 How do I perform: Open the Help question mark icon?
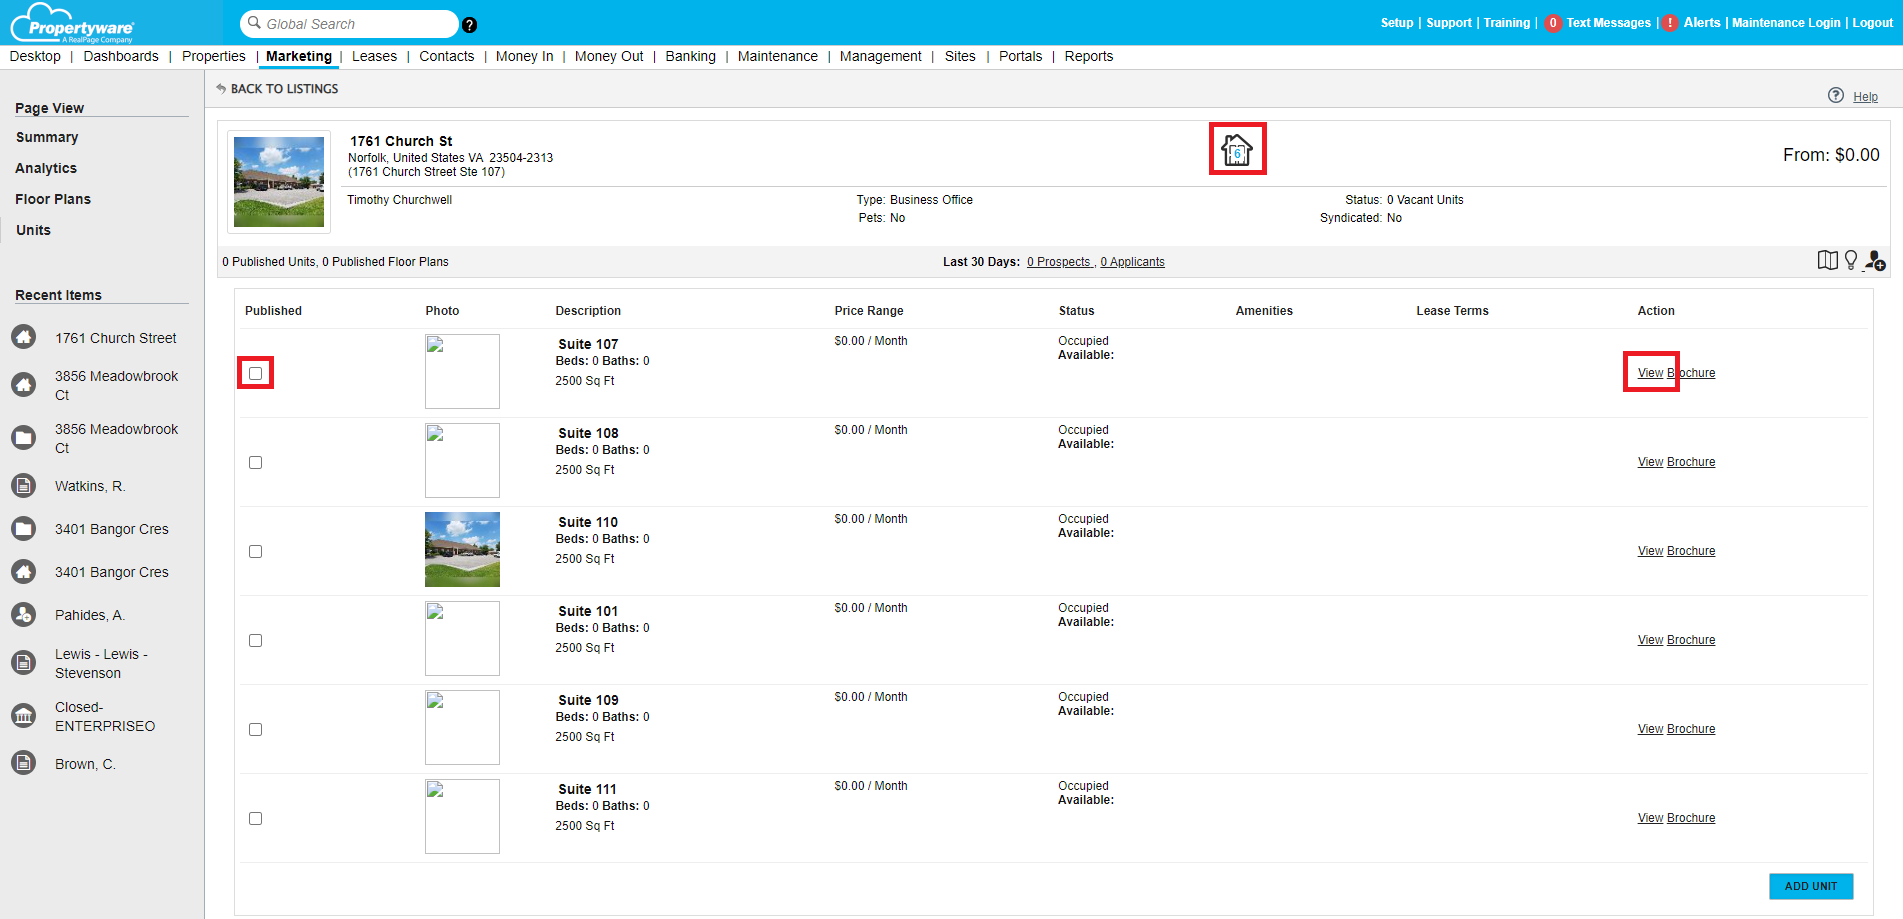1836,95
